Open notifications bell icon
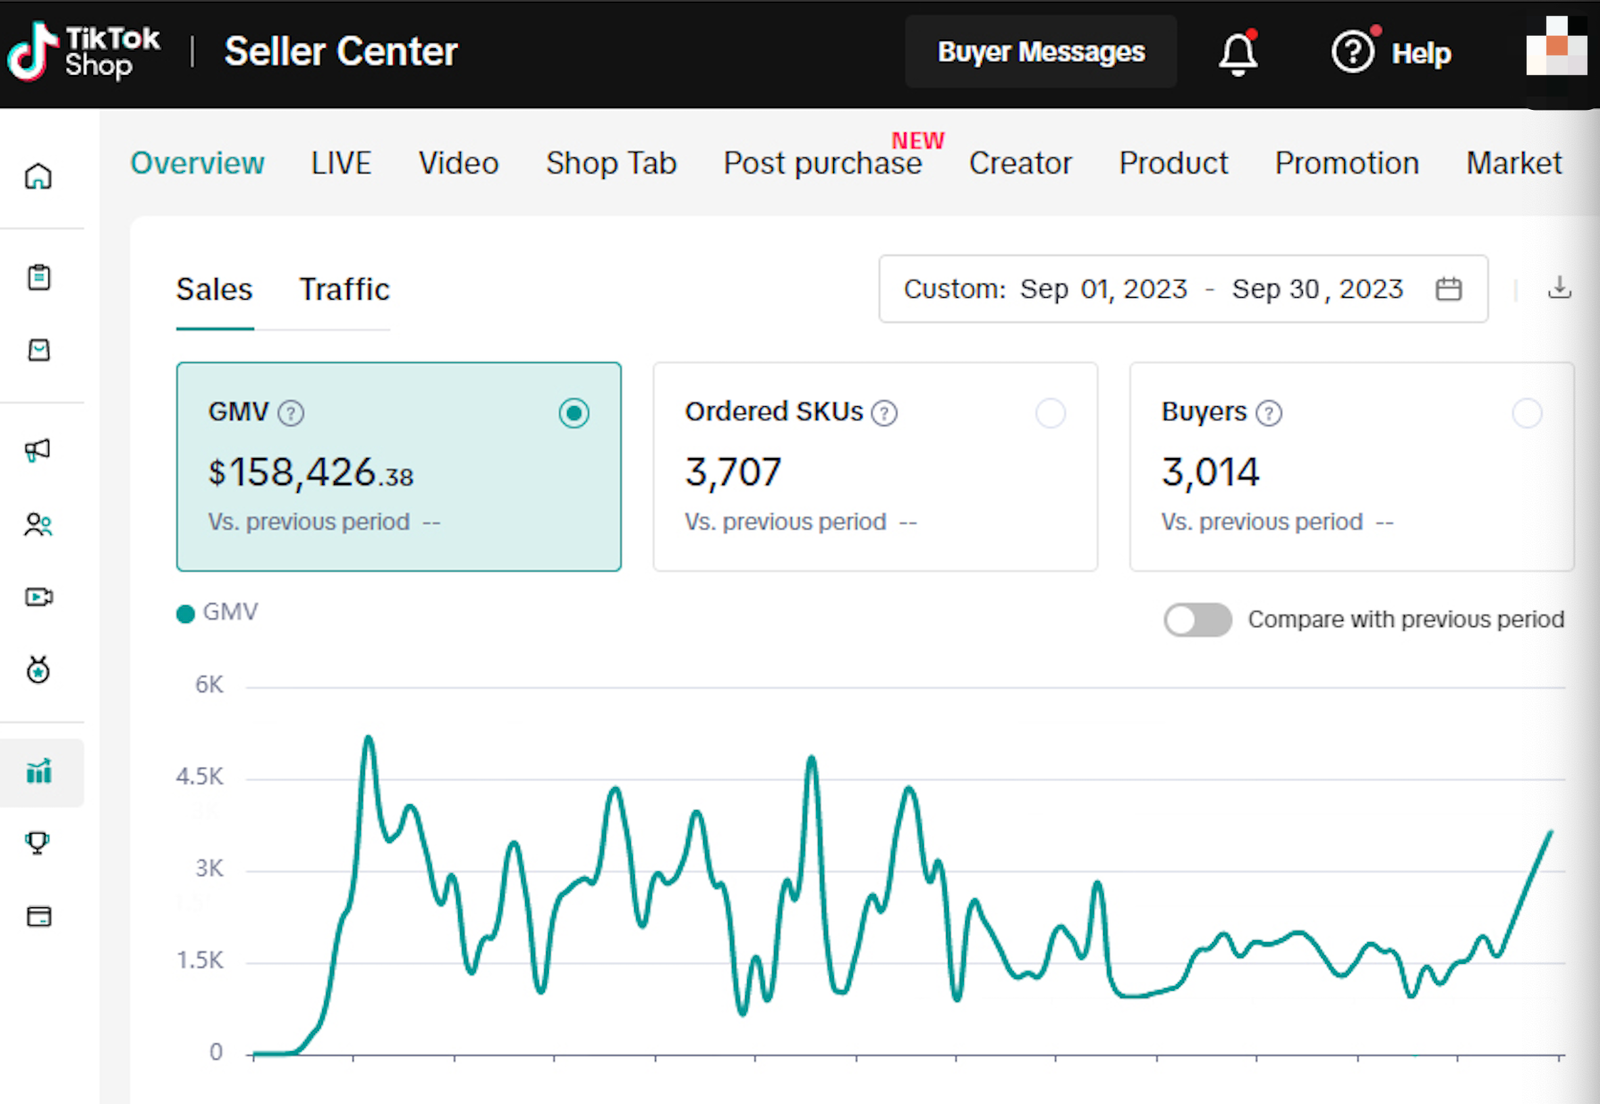Image resolution: width=1600 pixels, height=1104 pixels. click(x=1237, y=52)
